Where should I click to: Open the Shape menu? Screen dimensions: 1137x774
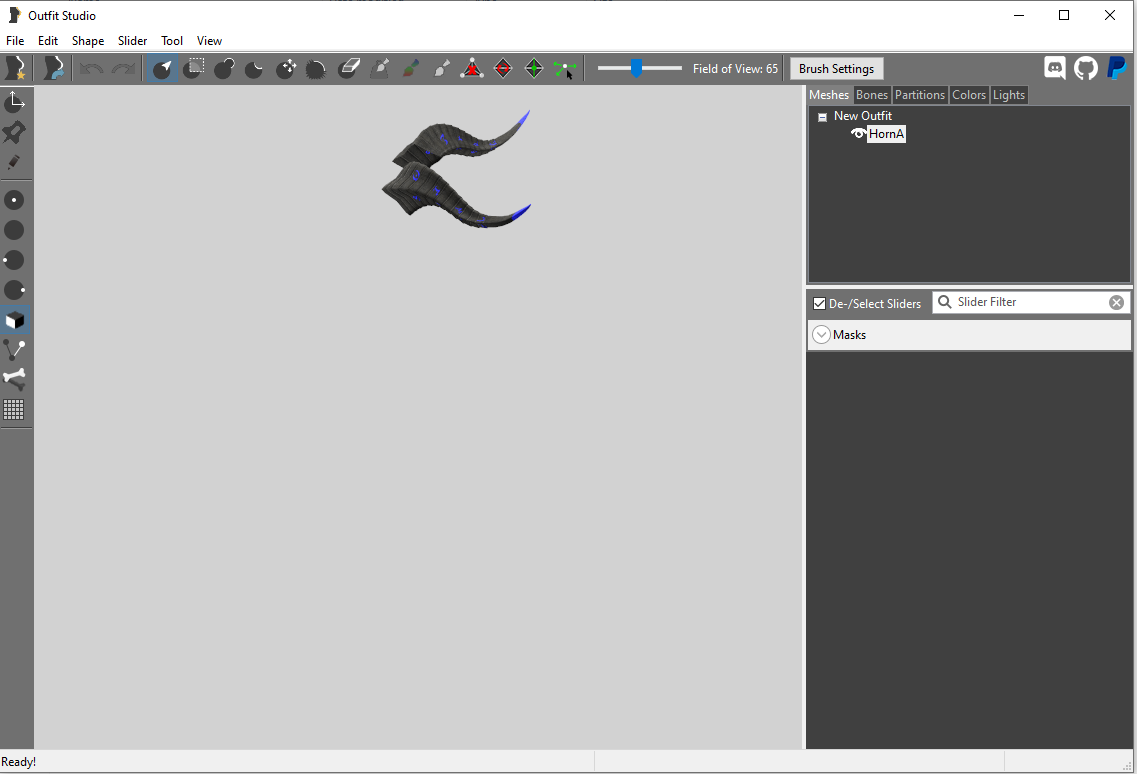pyautogui.click(x=88, y=41)
